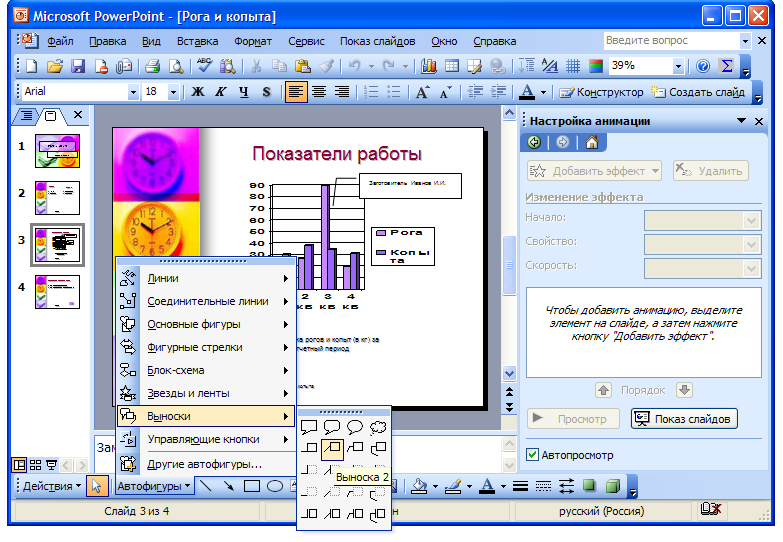
Task: Click the Open file folder icon
Action: tap(55, 66)
